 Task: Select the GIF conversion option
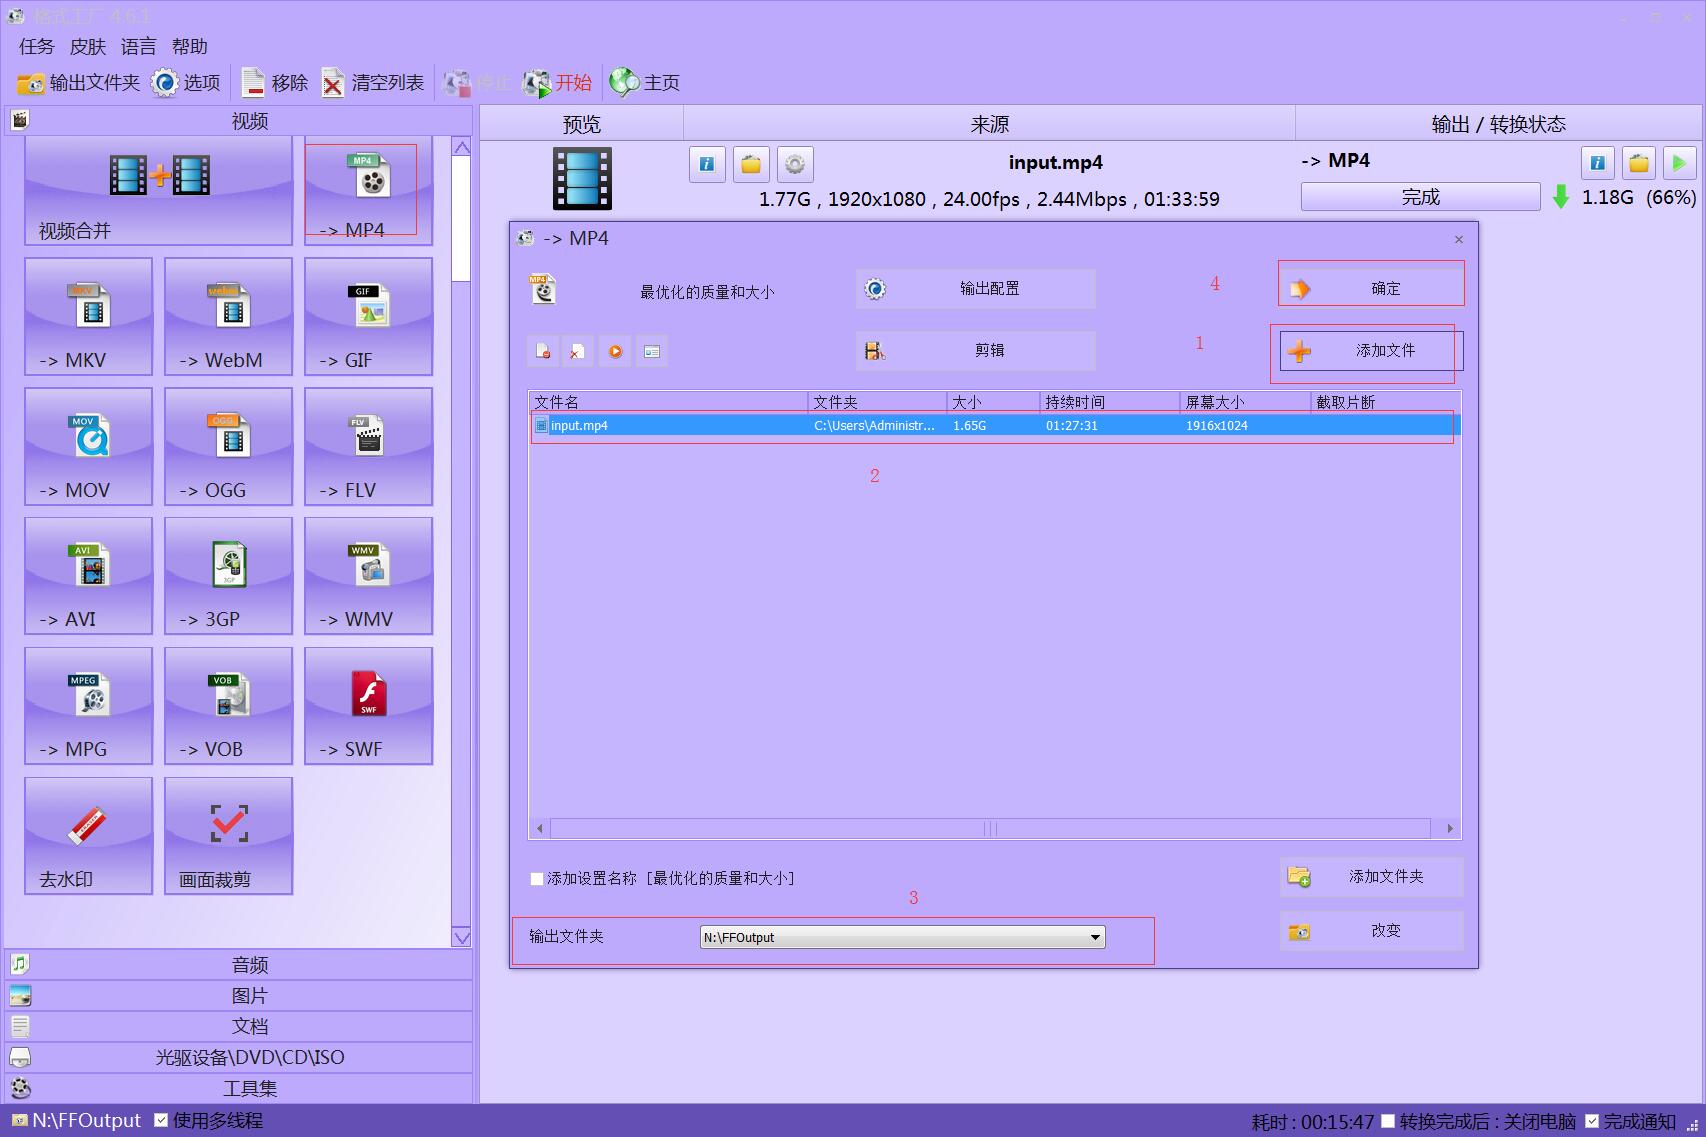tap(366, 318)
